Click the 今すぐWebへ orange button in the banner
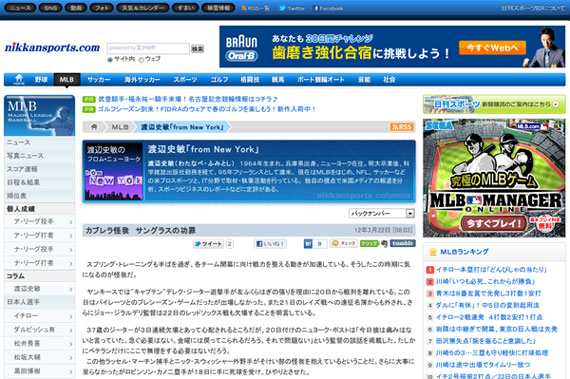This screenshot has height=379, width=570. pyautogui.click(x=493, y=48)
